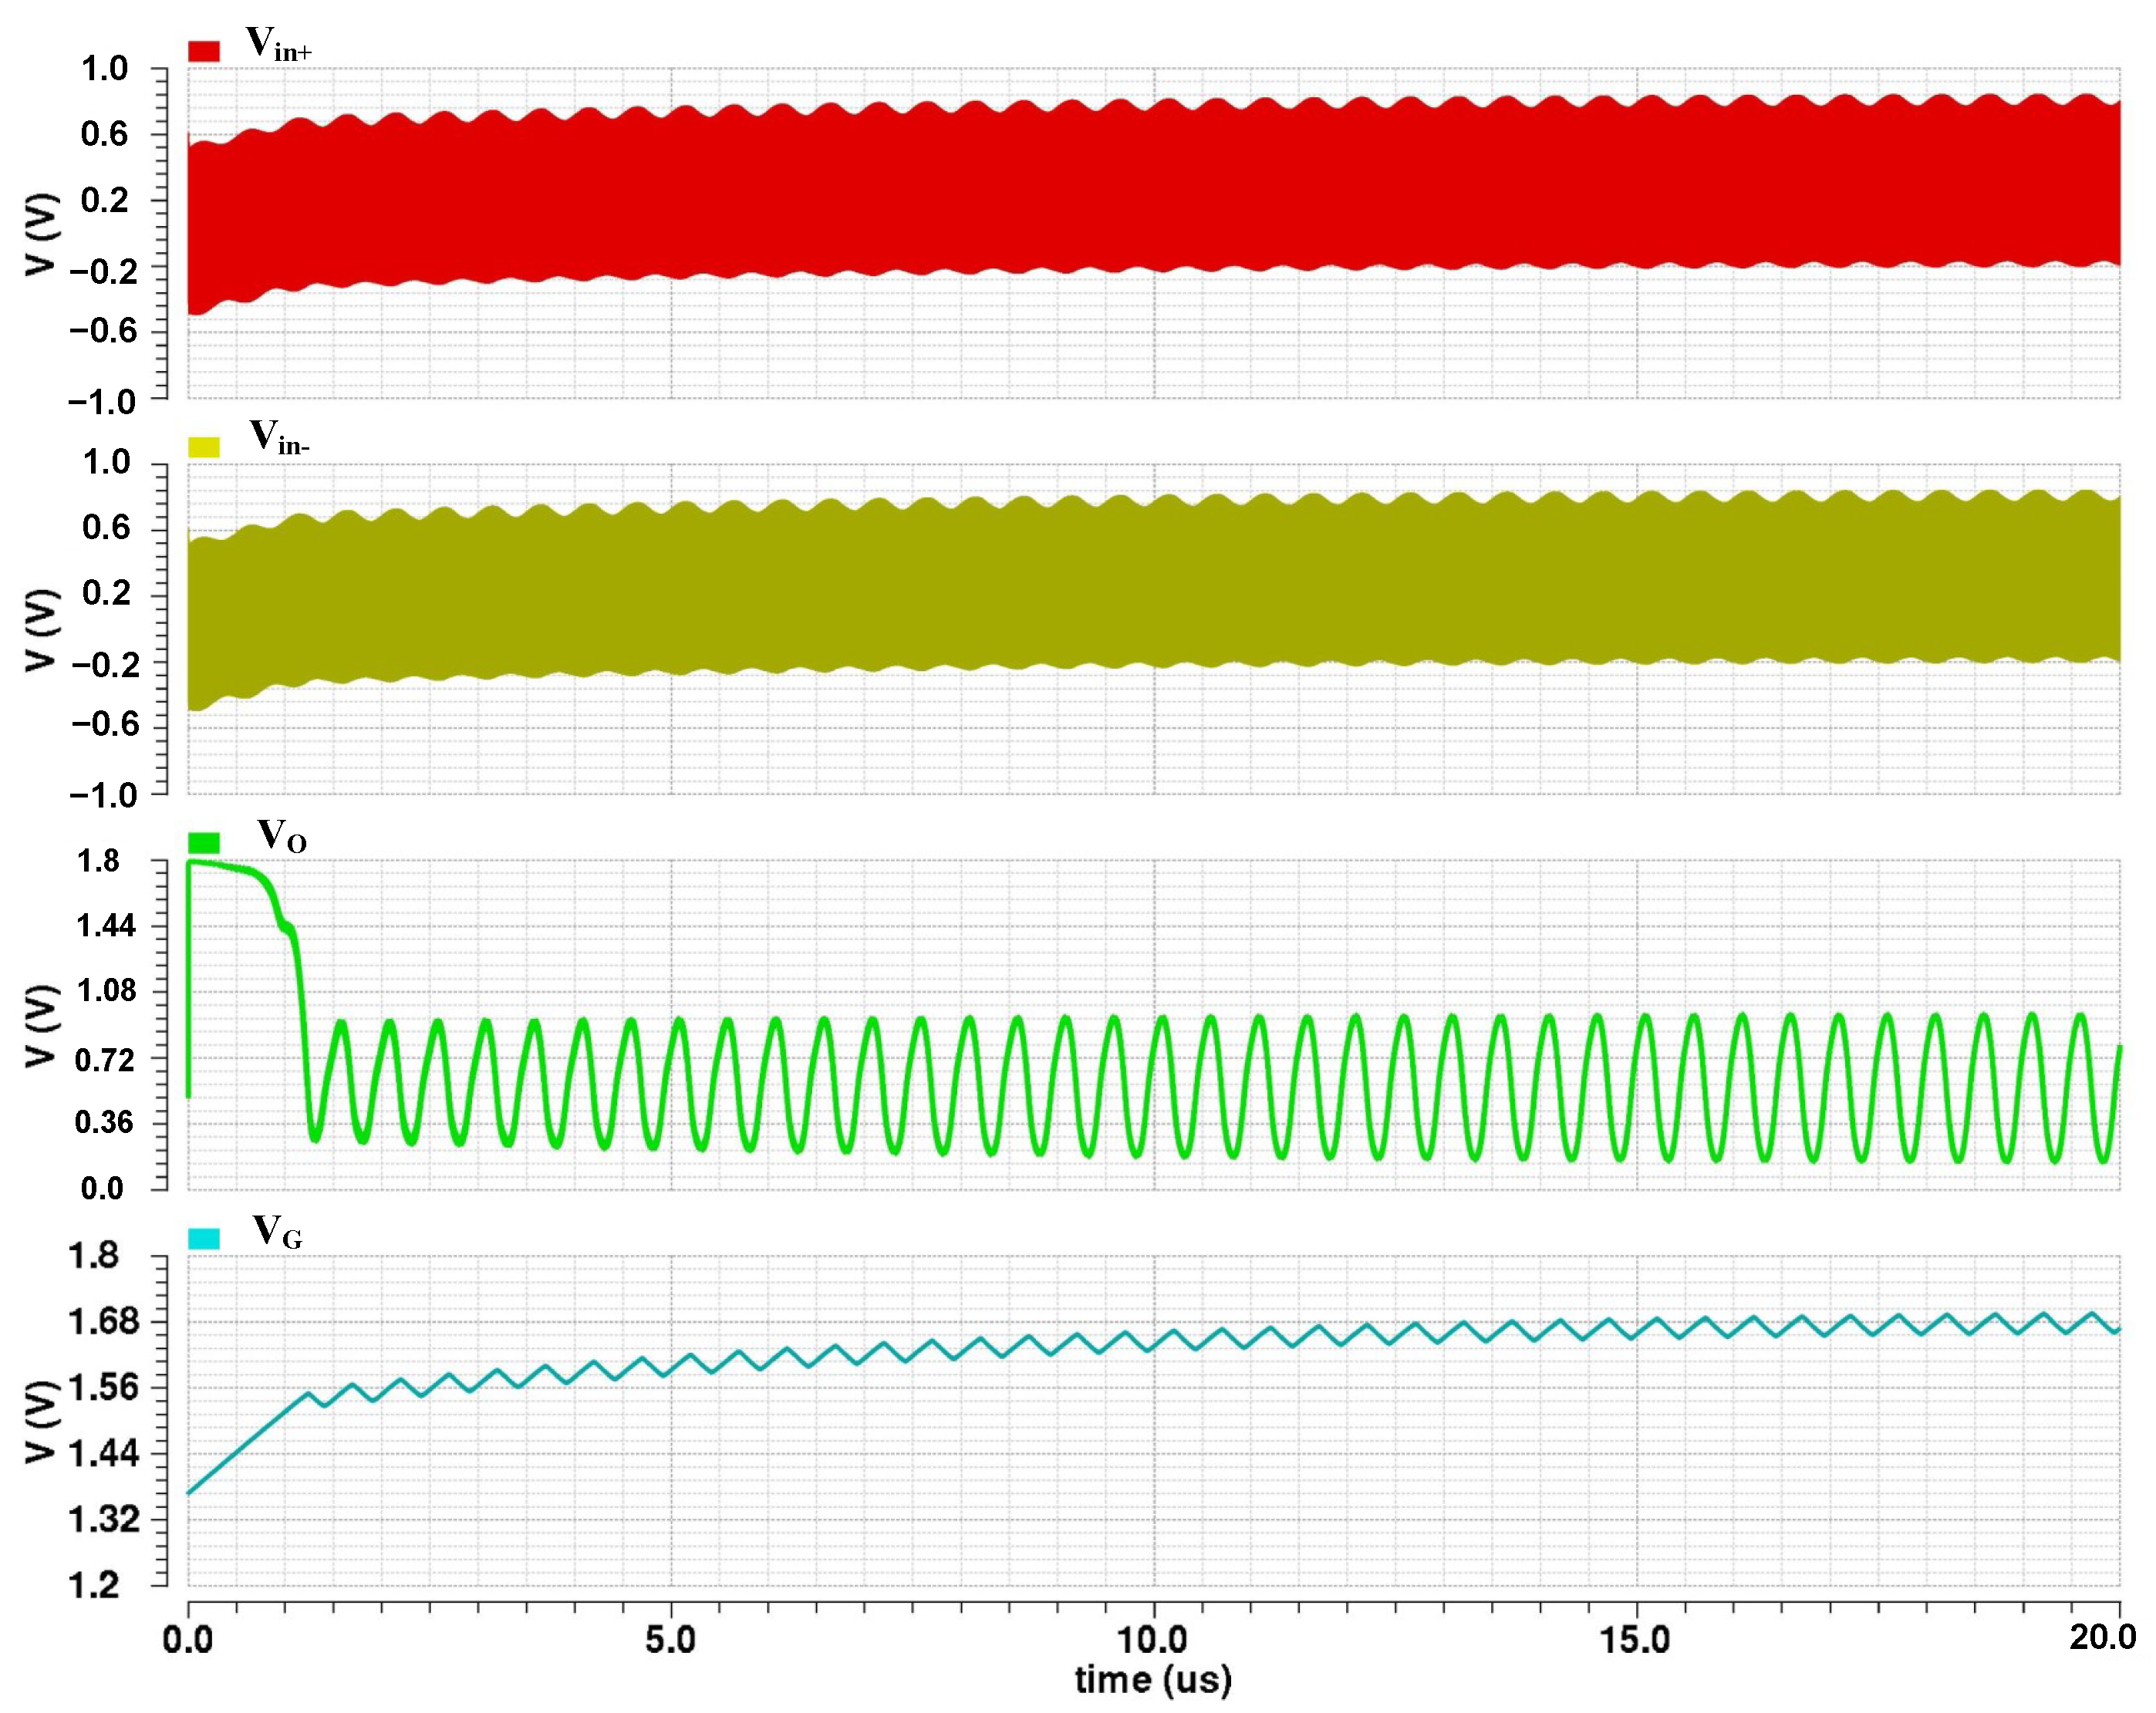
Task: Click the cyan VG legend swatch
Action: coord(203,1238)
